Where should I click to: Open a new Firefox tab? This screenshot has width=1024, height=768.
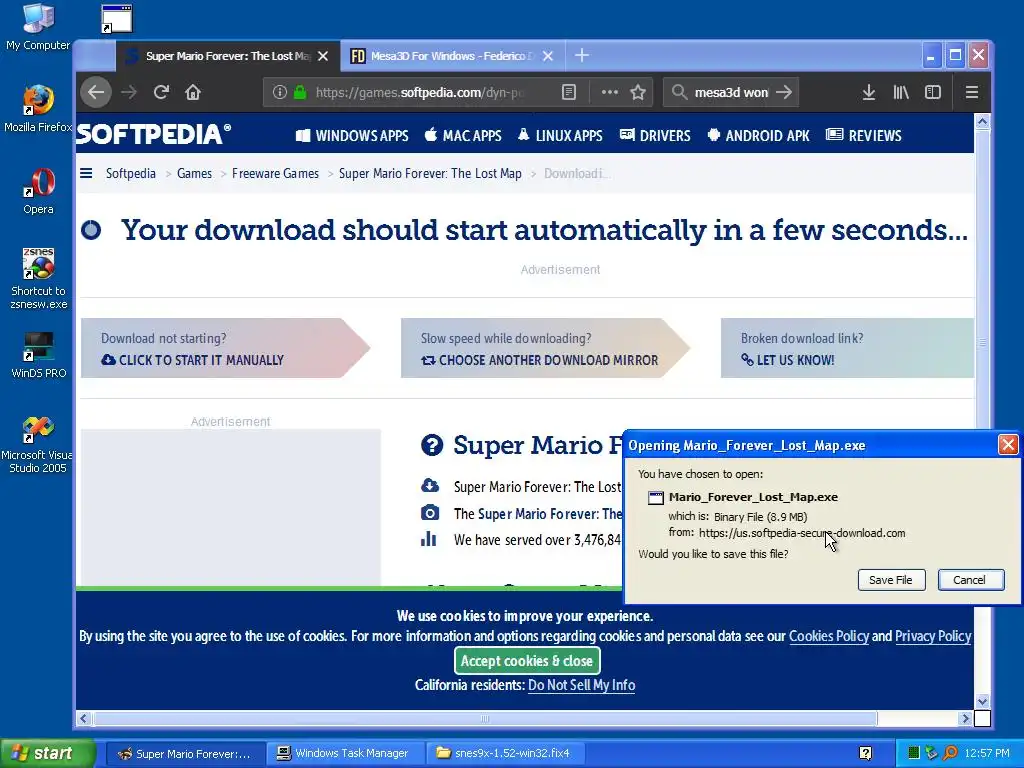[x=582, y=56]
